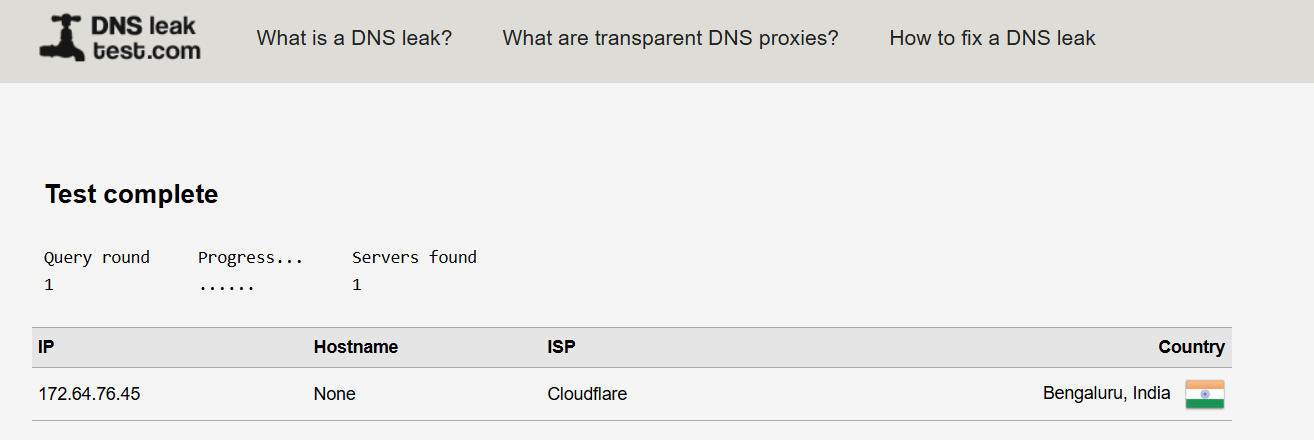Click the IP column header
The height and width of the screenshot is (440, 1314).
pyautogui.click(x=46, y=347)
